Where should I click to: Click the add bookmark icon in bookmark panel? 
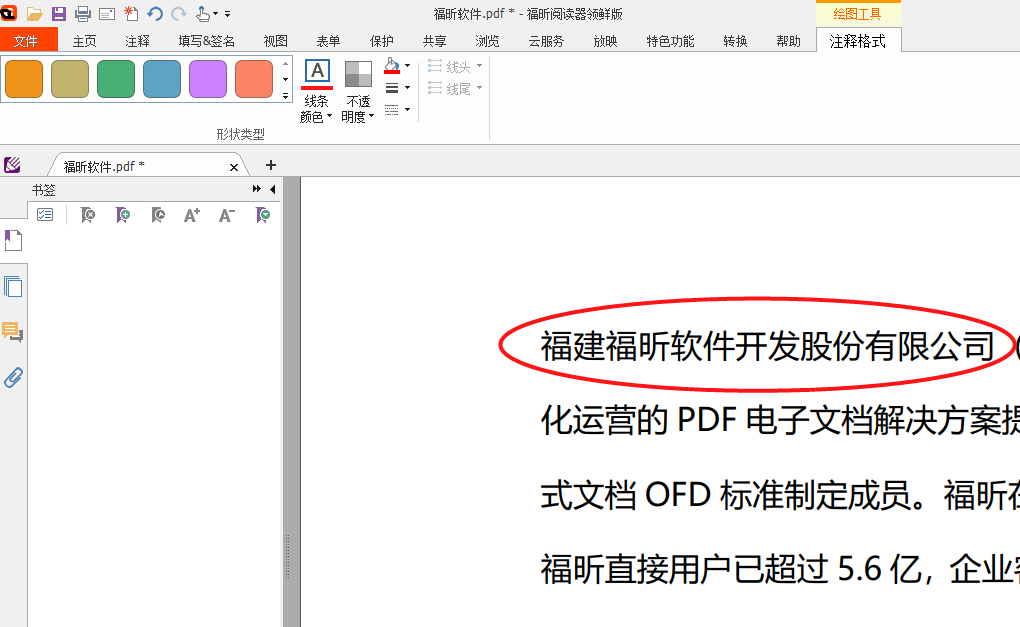[122, 214]
